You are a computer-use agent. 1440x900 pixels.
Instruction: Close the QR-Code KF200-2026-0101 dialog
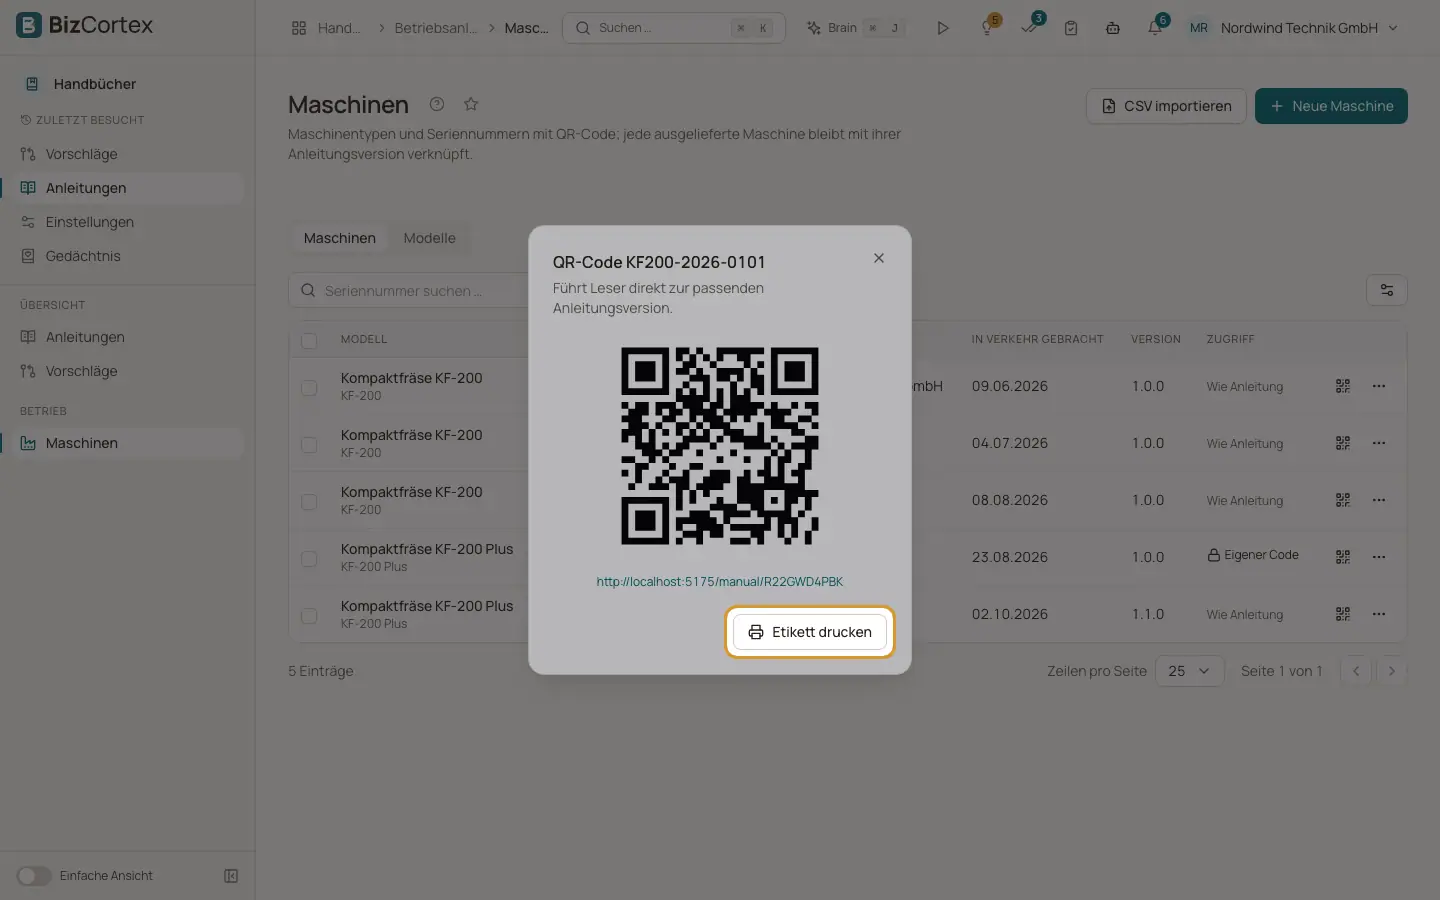point(879,258)
